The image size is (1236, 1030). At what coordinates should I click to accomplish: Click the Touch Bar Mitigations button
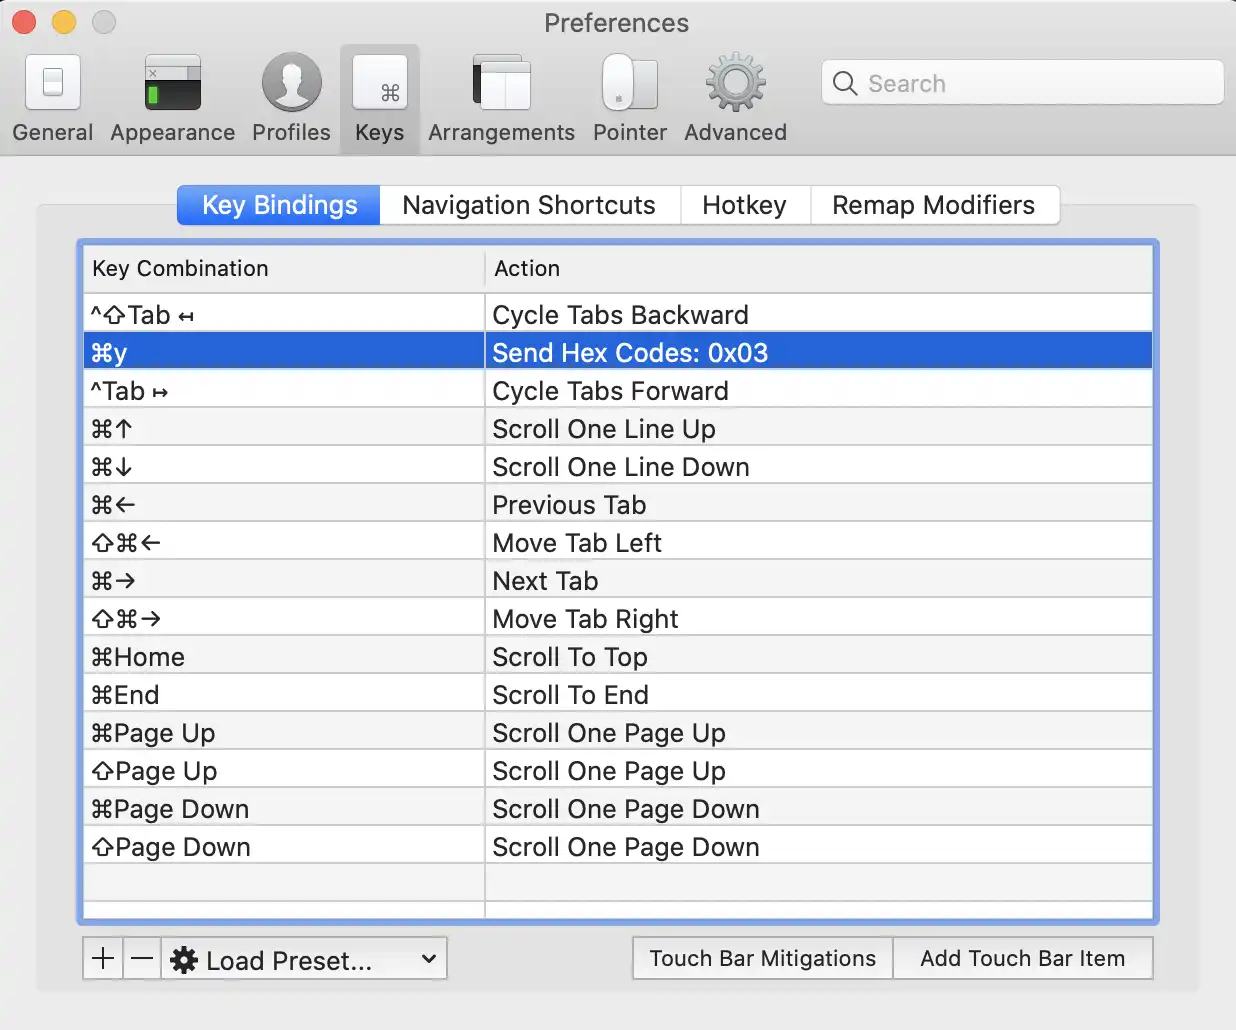[x=763, y=958]
